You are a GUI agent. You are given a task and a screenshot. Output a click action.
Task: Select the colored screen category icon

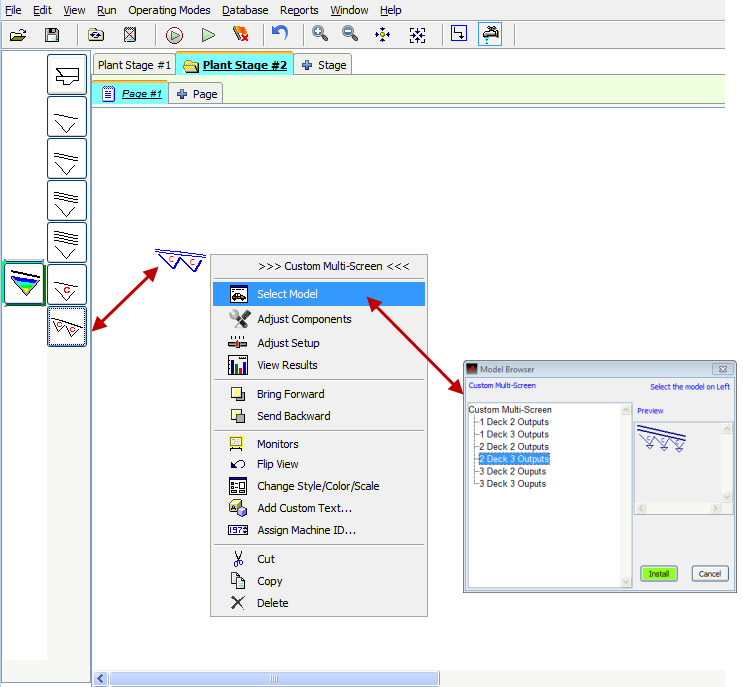24,284
